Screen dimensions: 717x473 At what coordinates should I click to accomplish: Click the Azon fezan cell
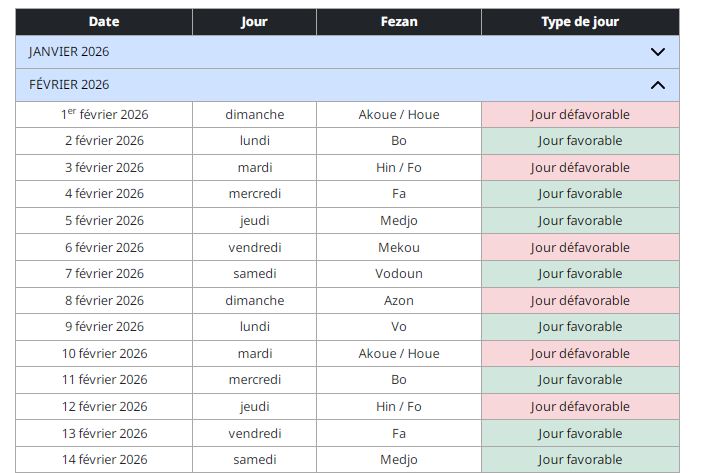[399, 301]
